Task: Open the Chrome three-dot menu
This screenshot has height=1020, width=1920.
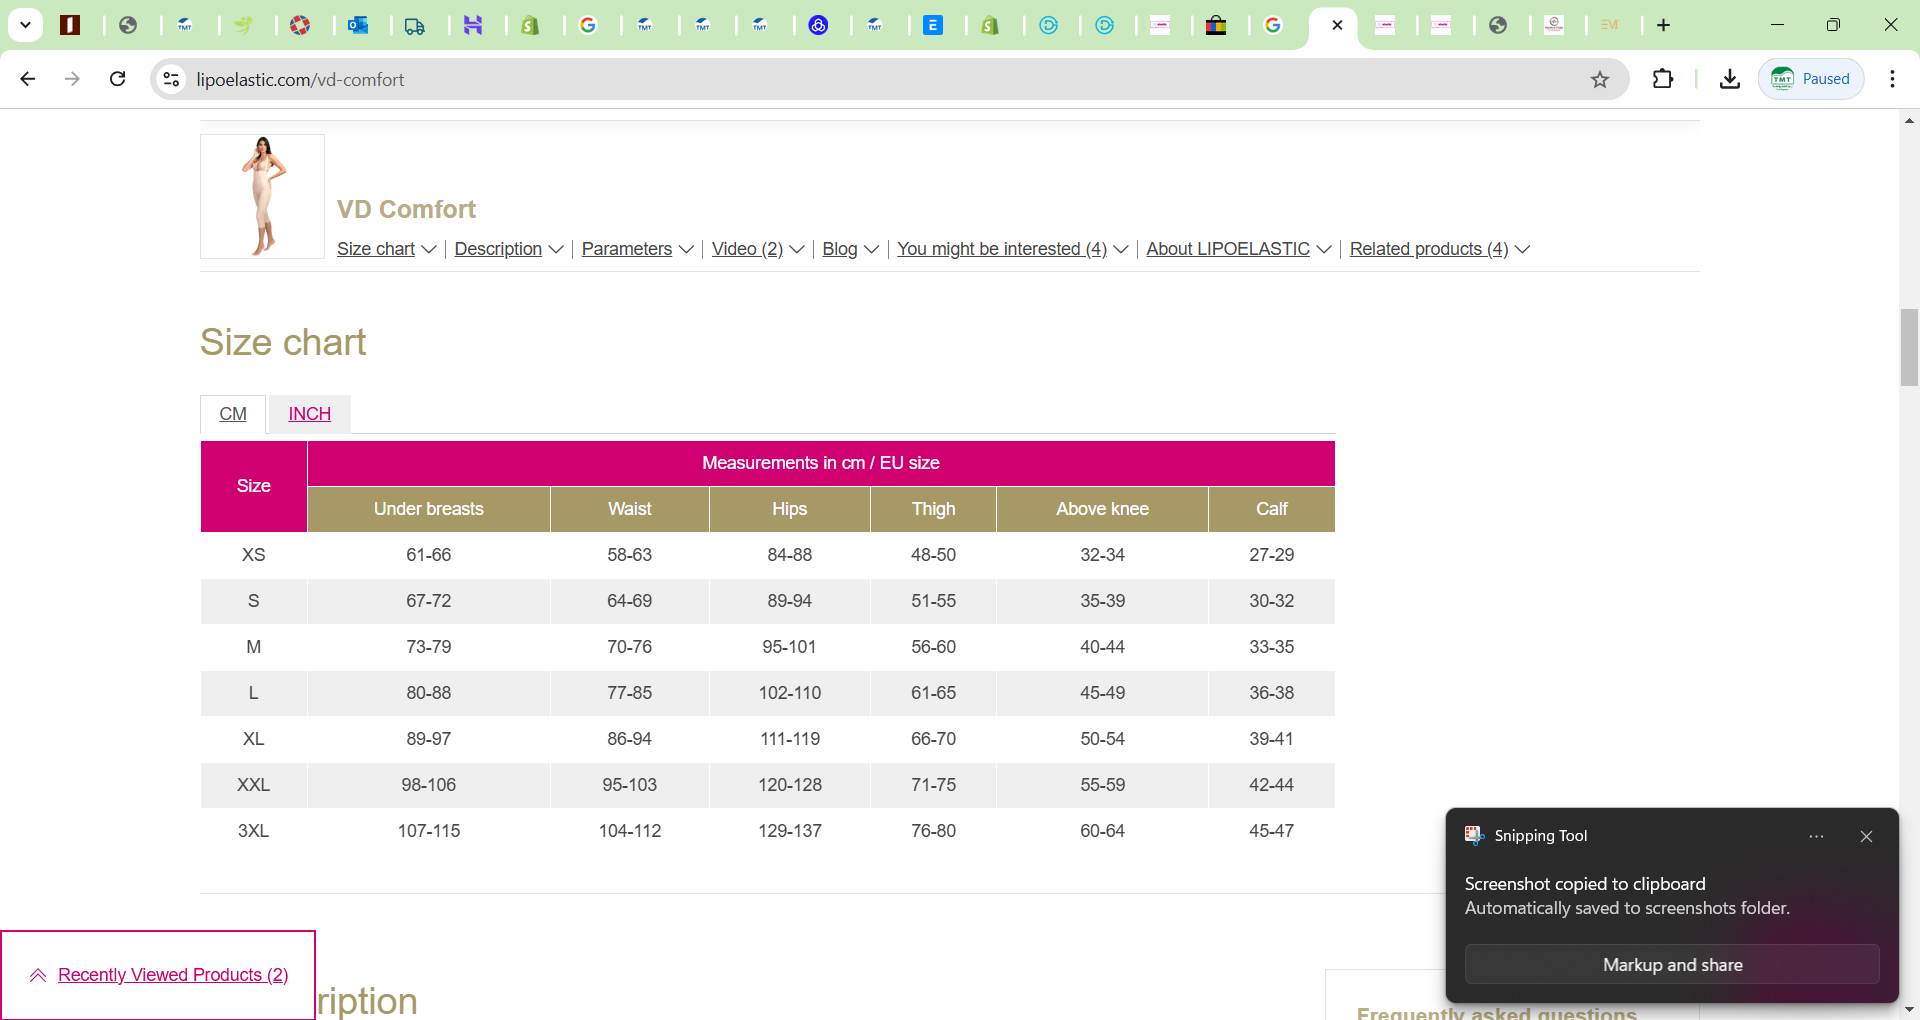Action: click(x=1892, y=79)
